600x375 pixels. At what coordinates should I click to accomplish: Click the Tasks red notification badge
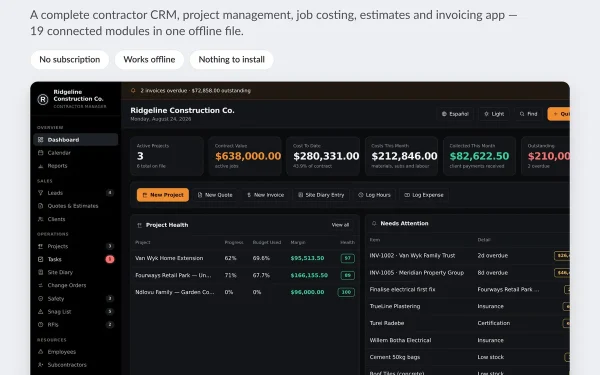click(110, 259)
